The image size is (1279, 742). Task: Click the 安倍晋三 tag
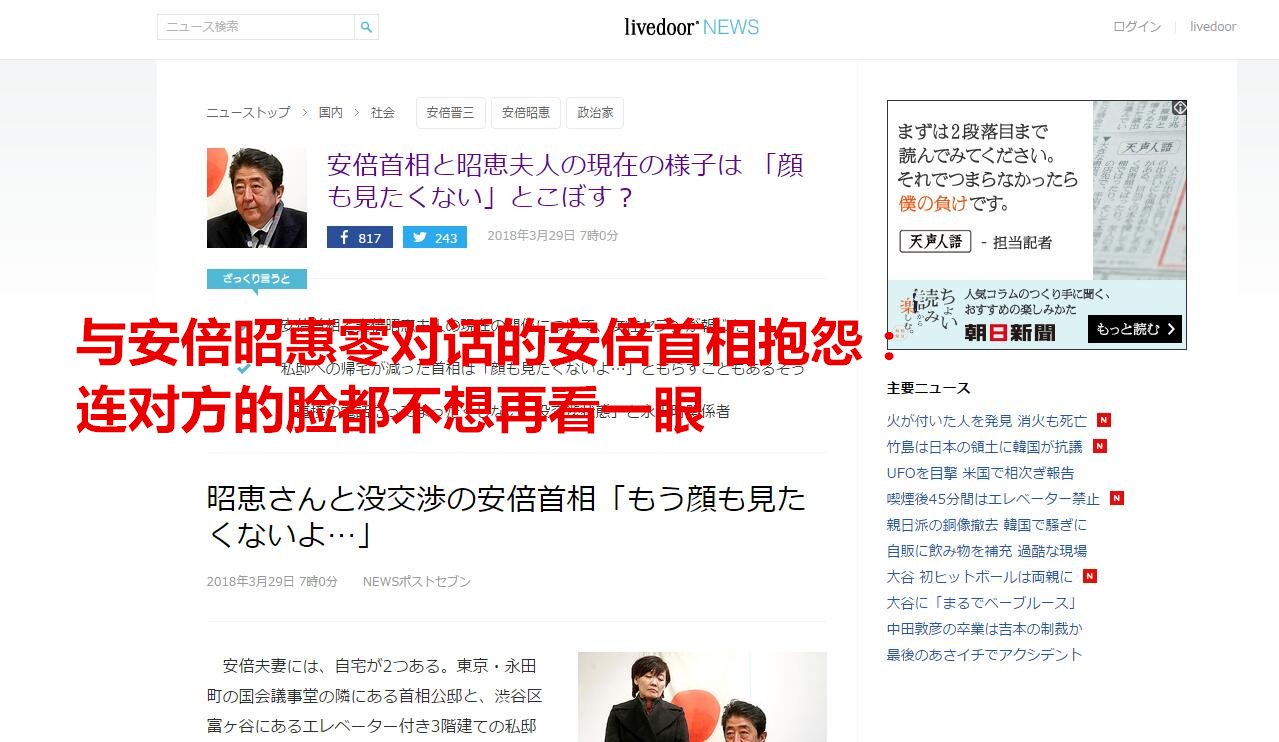(x=451, y=113)
